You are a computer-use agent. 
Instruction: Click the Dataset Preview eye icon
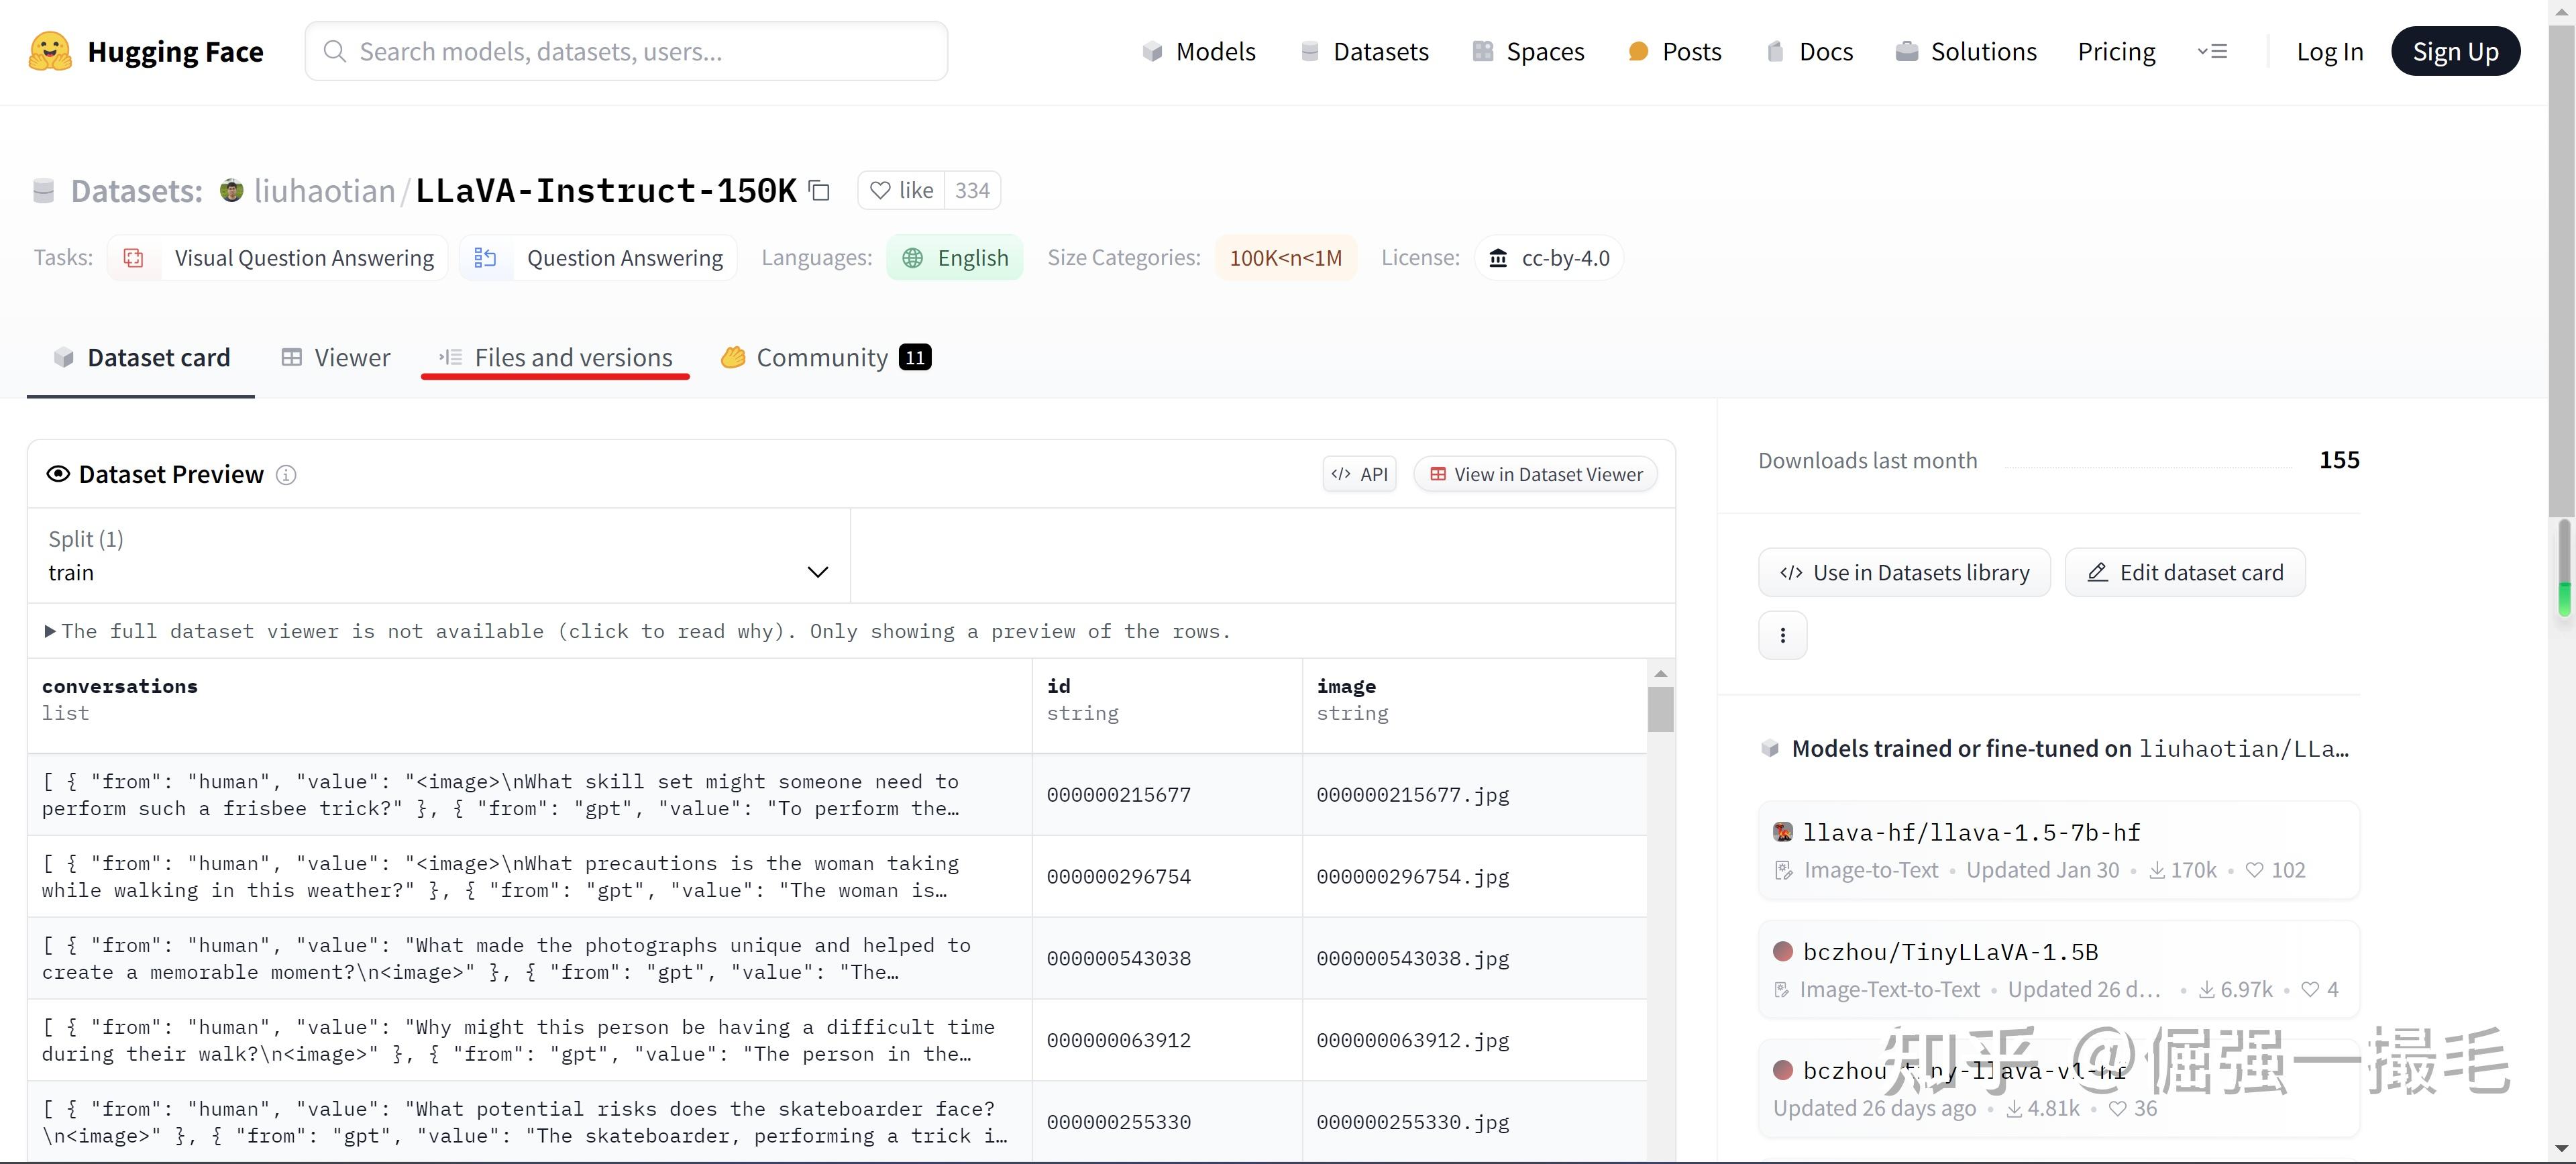58,474
